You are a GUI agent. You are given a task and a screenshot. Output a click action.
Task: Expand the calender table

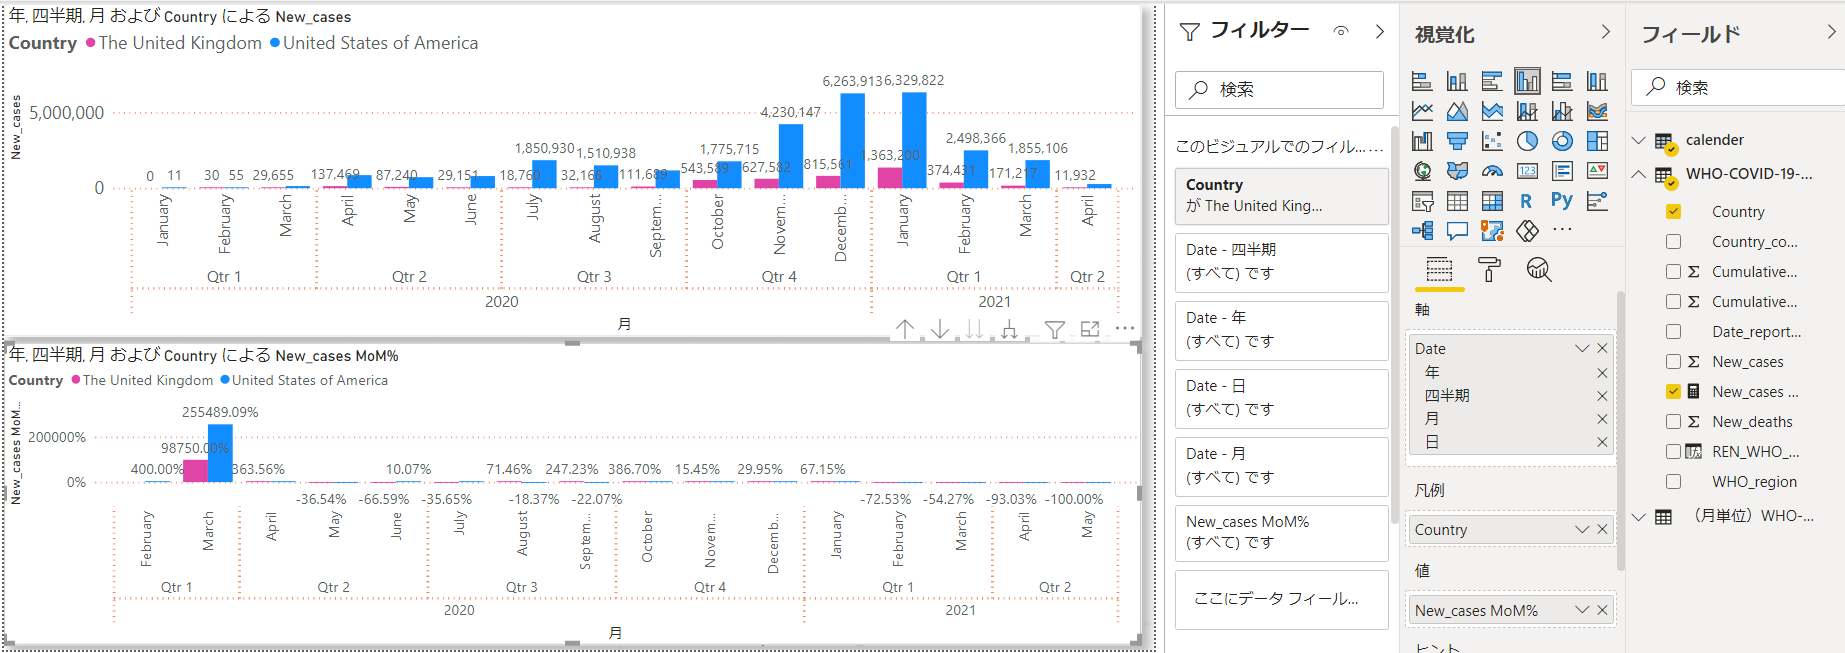click(1638, 140)
